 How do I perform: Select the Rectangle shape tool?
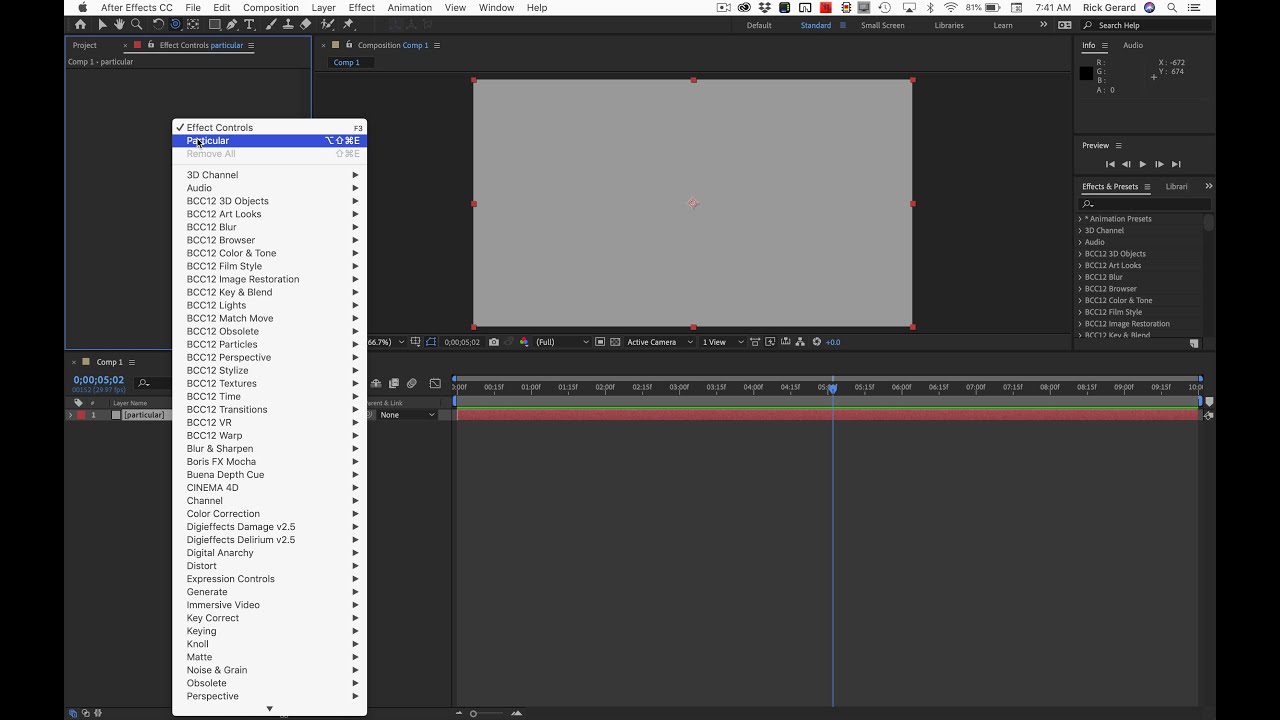(x=214, y=25)
